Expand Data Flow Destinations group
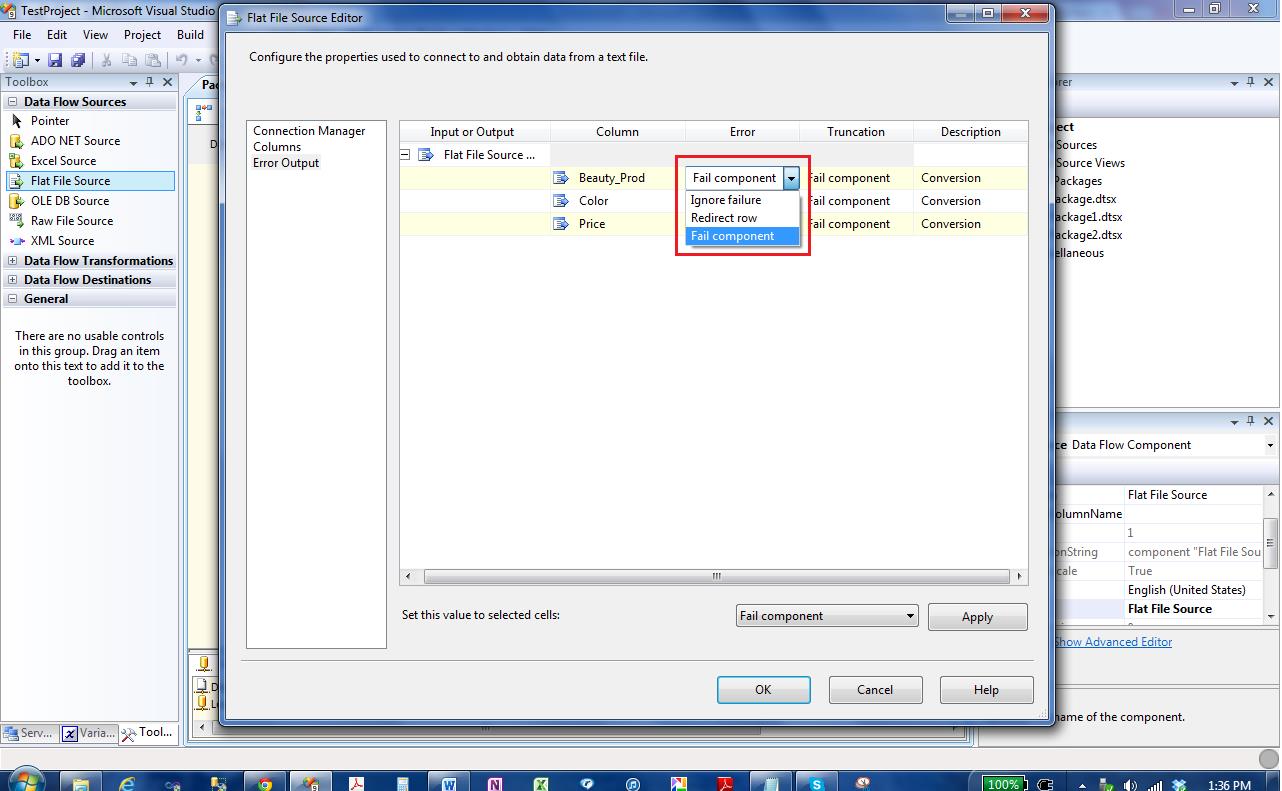 (13, 280)
